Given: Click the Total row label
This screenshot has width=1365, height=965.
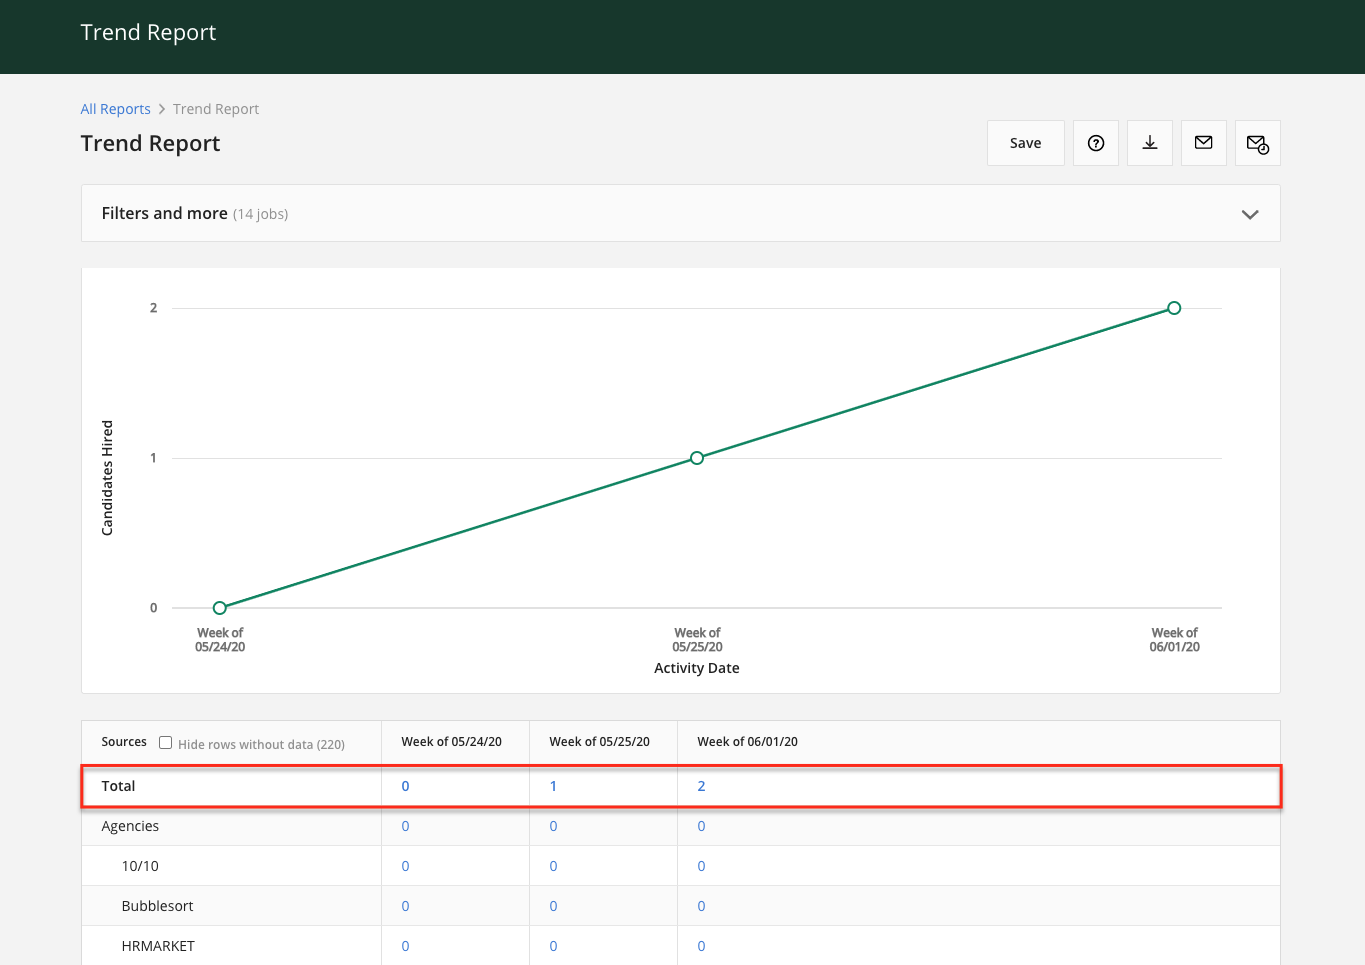Looking at the screenshot, I should tap(118, 786).
